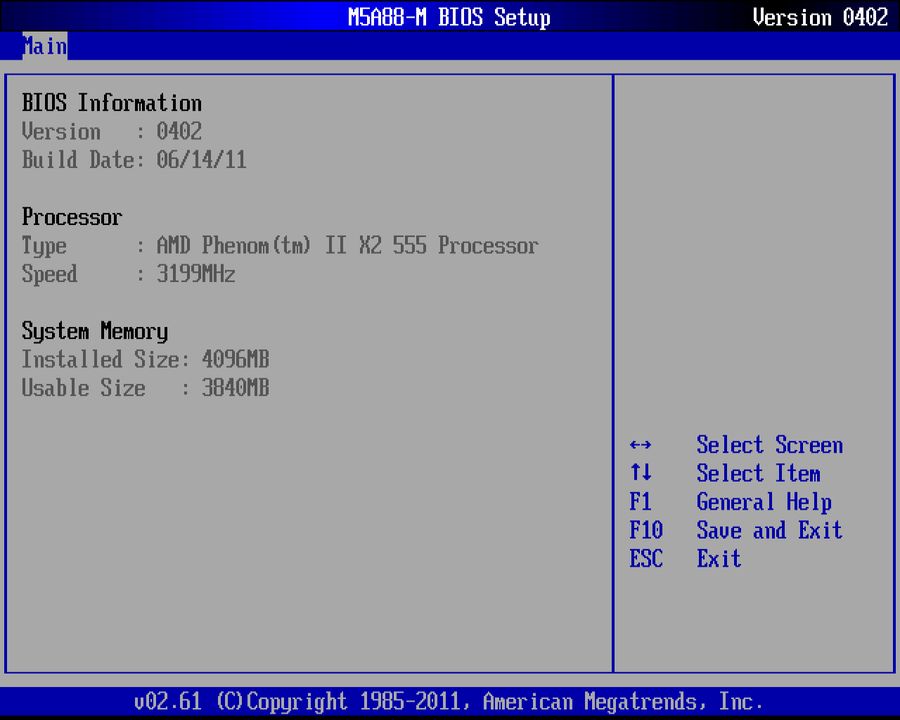Viewport: 900px width, 720px height.
Task: Click the BIOS Version 0402 row
Action: tap(112, 131)
